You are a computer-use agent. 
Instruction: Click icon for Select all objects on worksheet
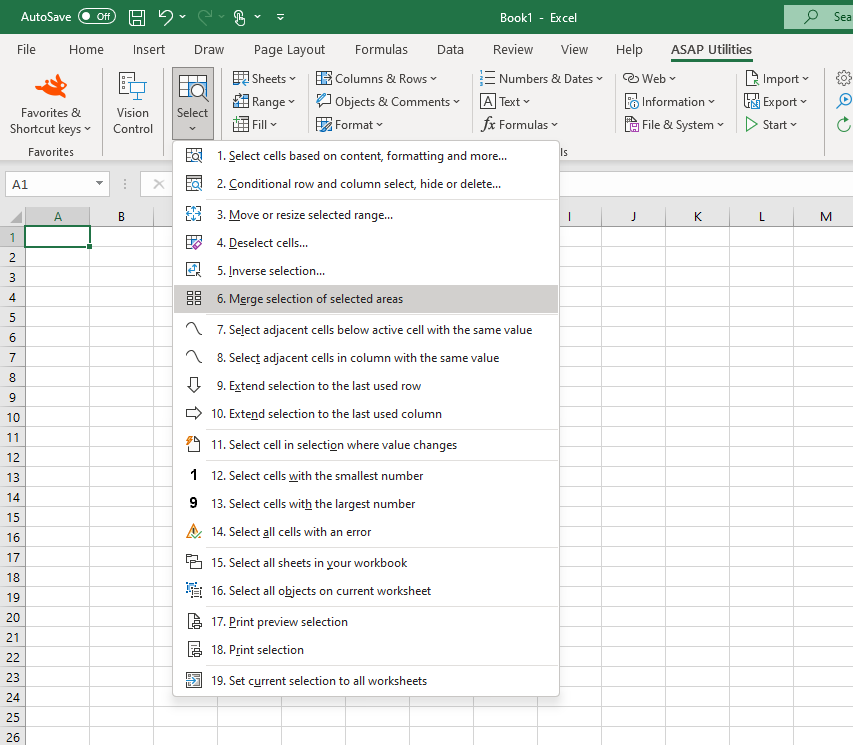(194, 590)
